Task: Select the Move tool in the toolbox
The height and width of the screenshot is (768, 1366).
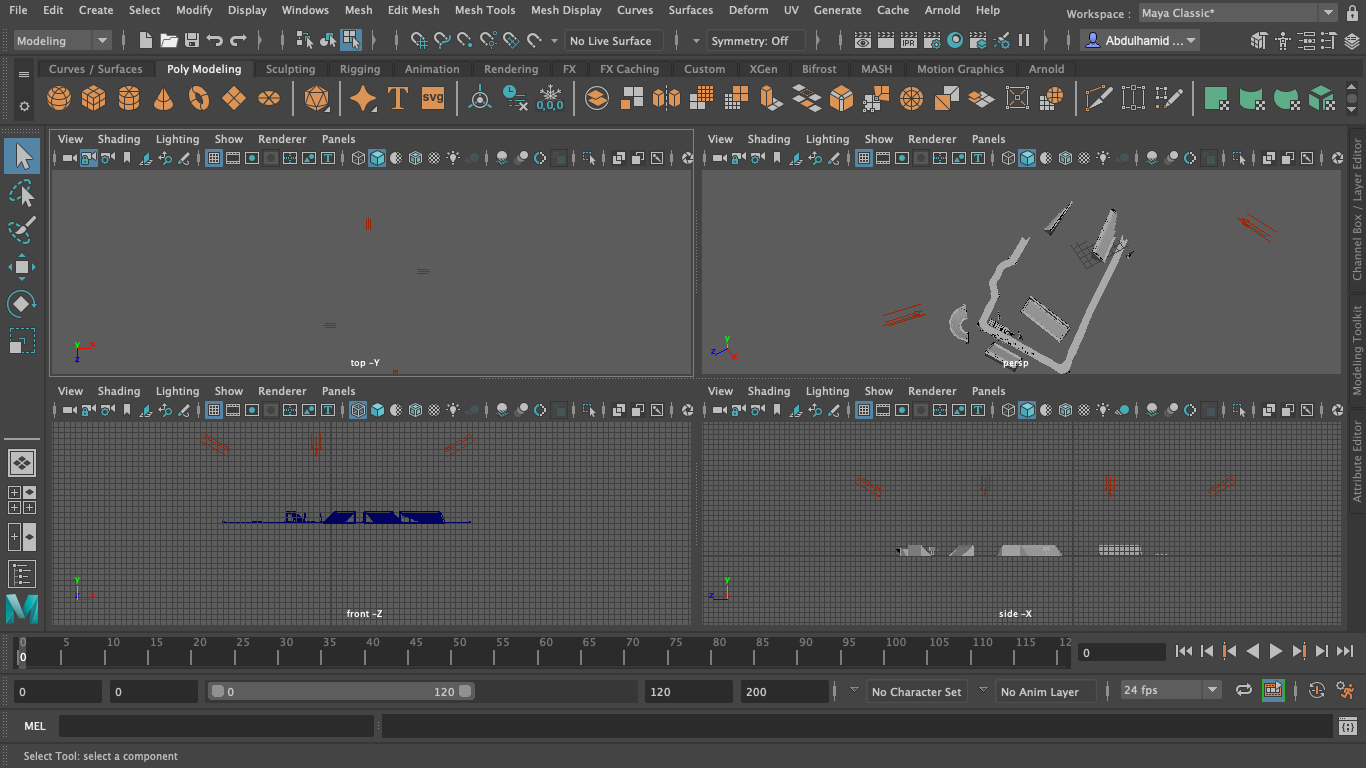Action: pyautogui.click(x=22, y=266)
